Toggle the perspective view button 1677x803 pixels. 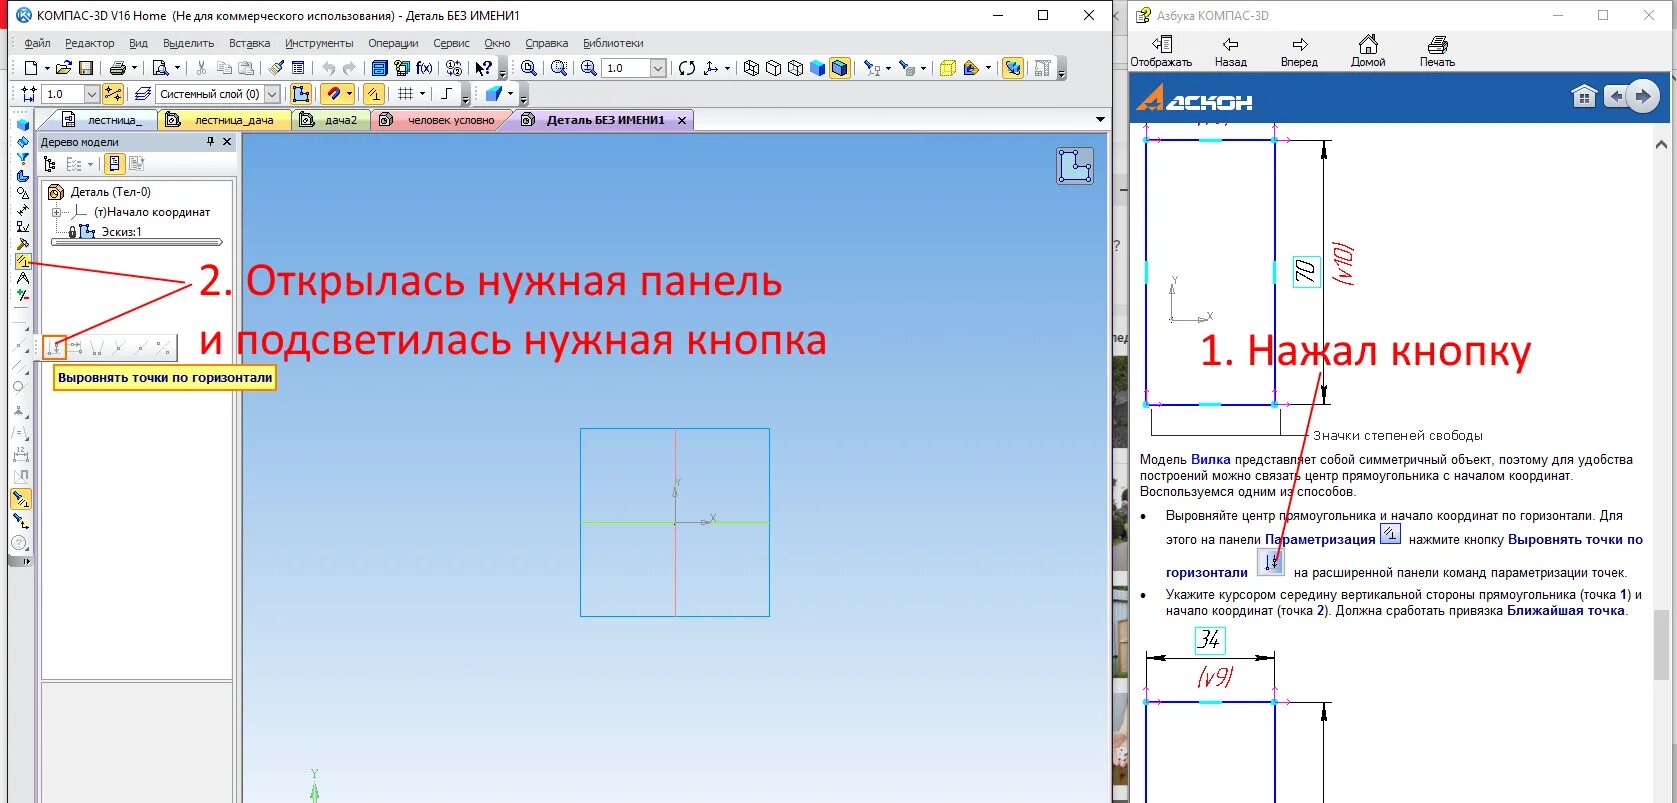(x=946, y=68)
